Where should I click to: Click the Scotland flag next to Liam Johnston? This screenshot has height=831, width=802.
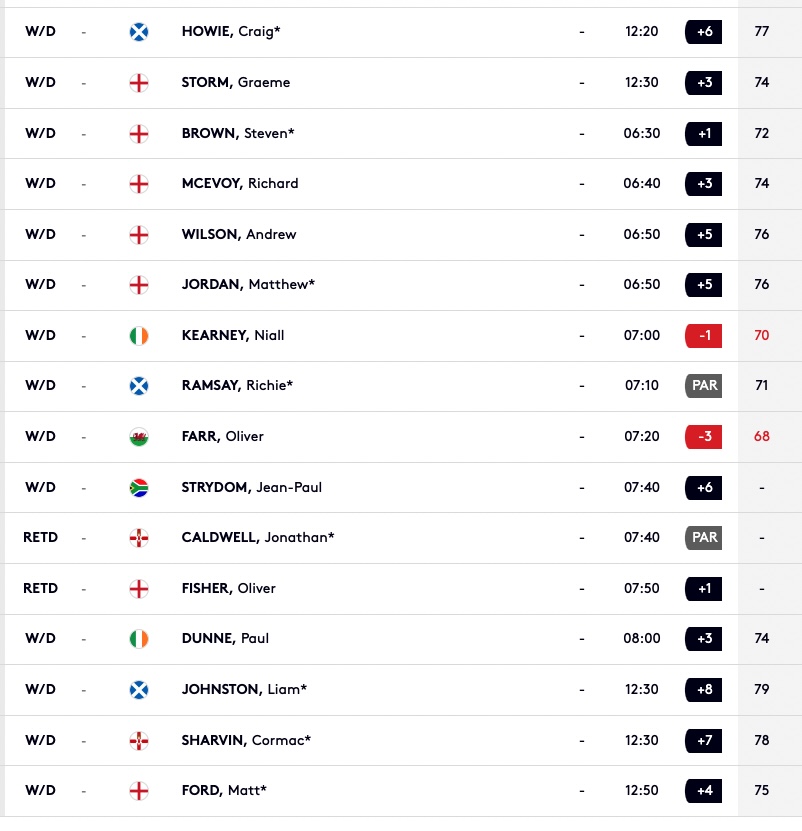[x=139, y=689]
